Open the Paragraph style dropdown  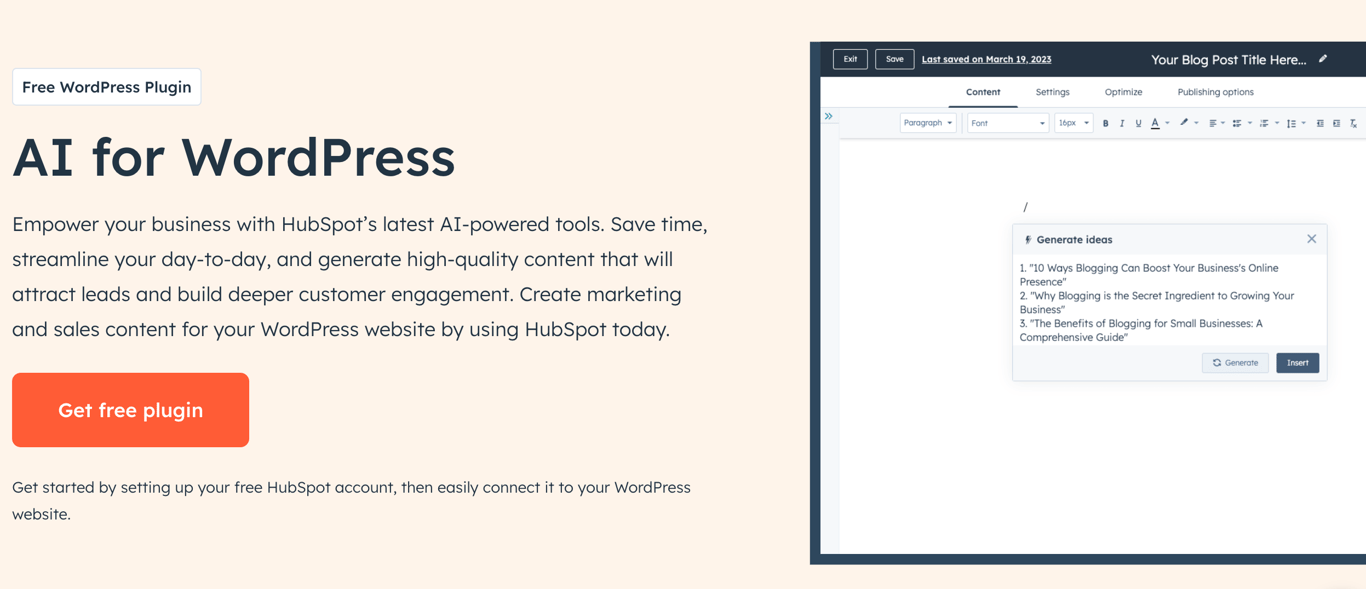pyautogui.click(x=928, y=122)
